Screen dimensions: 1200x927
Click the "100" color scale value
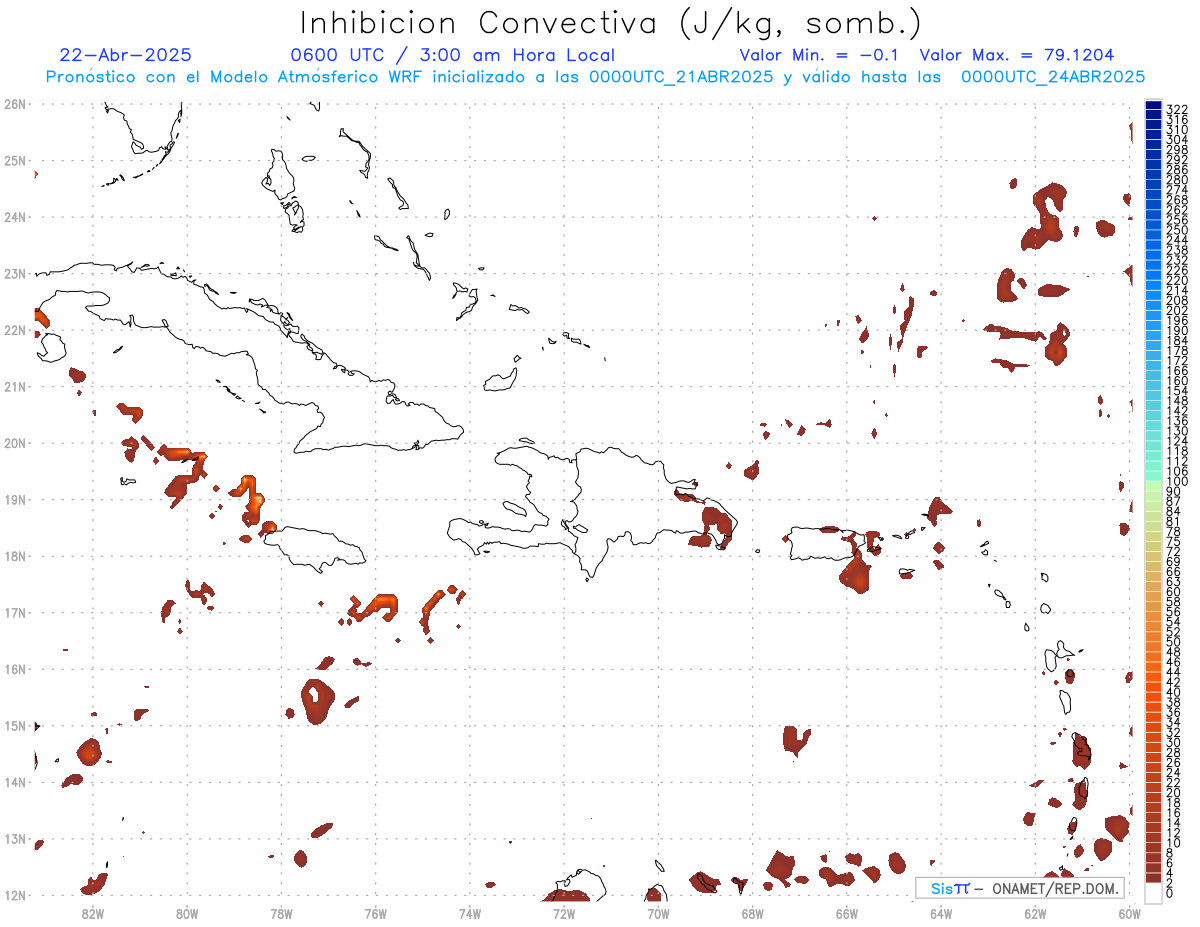click(1177, 482)
